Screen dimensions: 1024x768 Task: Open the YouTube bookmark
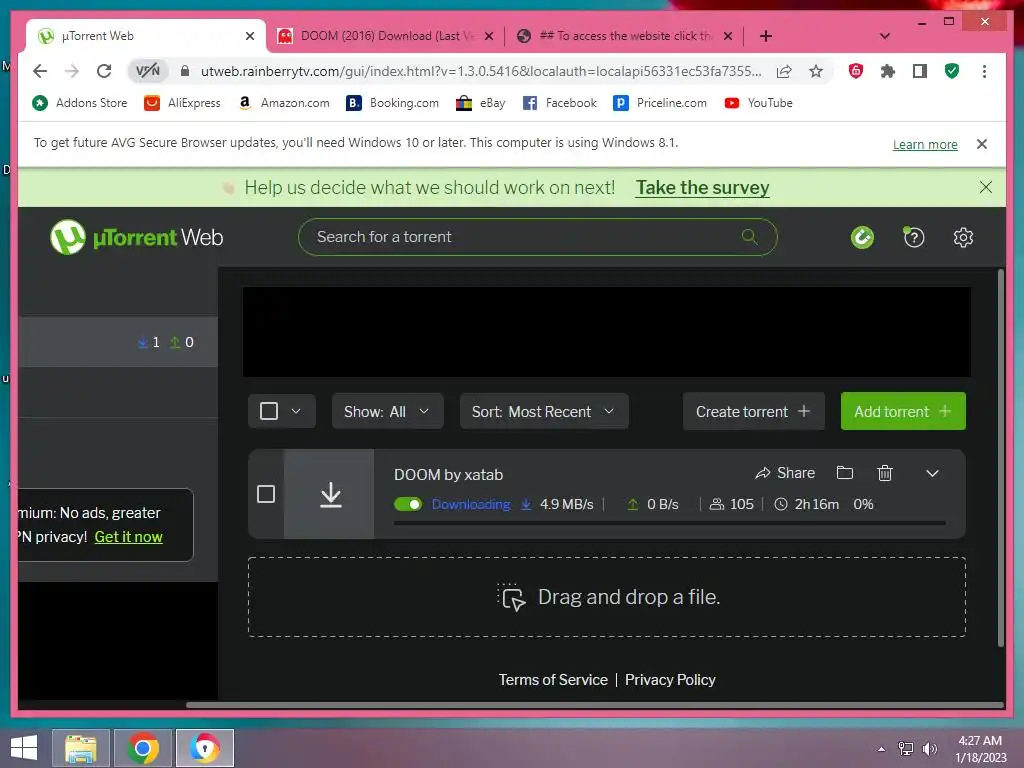click(758, 103)
